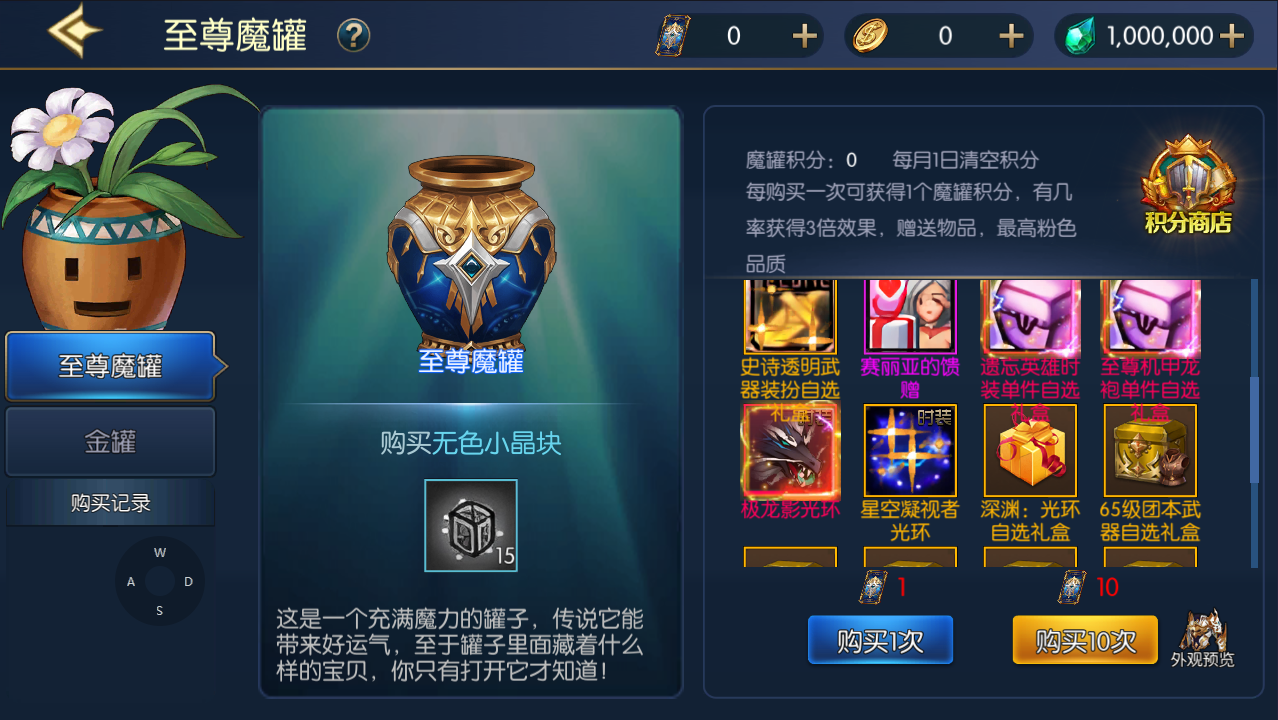Open the 积分商店 points shop icon
Image resolution: width=1278 pixels, height=720 pixels.
click(x=1188, y=186)
